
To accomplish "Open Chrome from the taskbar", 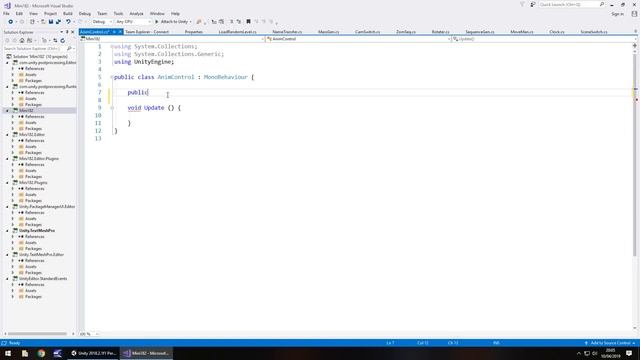I will 41,353.
